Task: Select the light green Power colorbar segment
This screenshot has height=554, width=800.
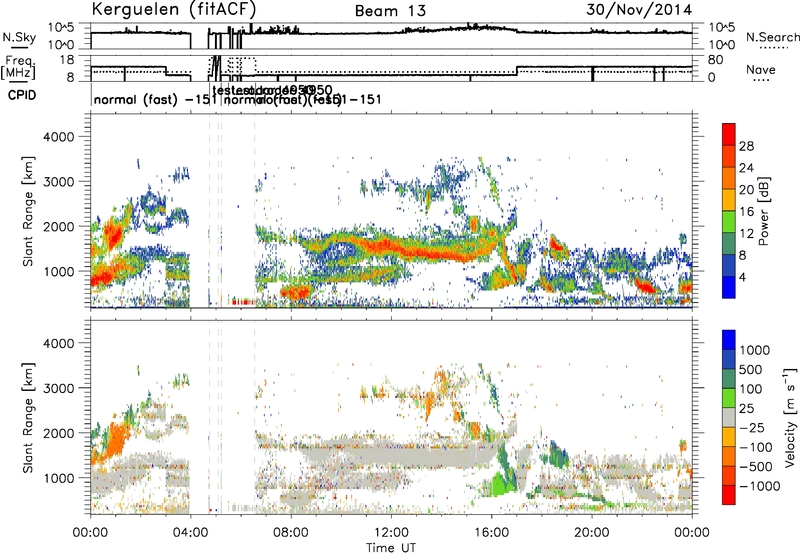Action: point(729,221)
